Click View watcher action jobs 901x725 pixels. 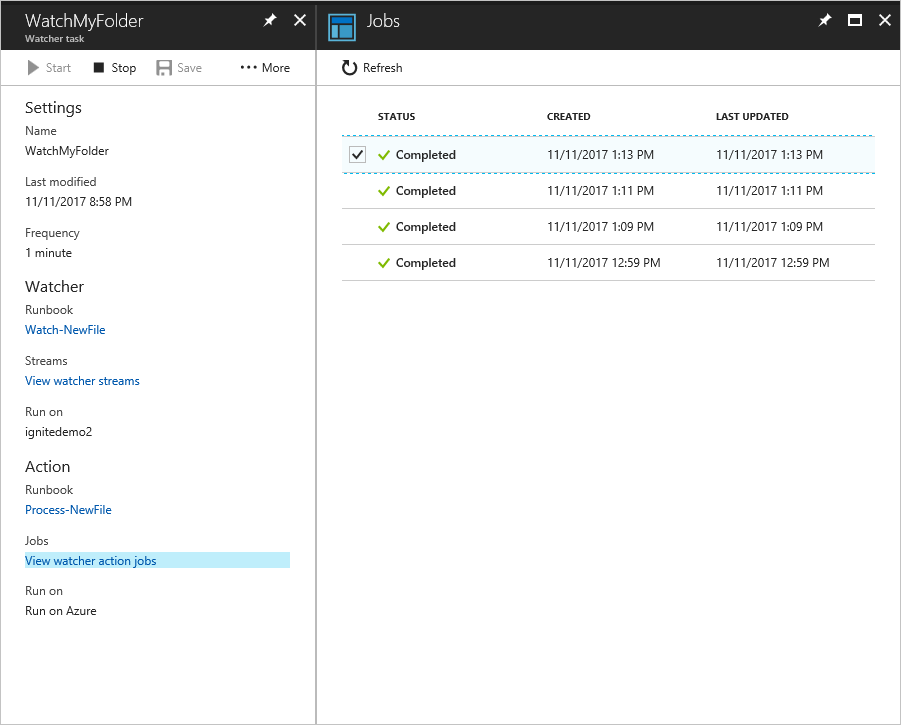point(90,560)
